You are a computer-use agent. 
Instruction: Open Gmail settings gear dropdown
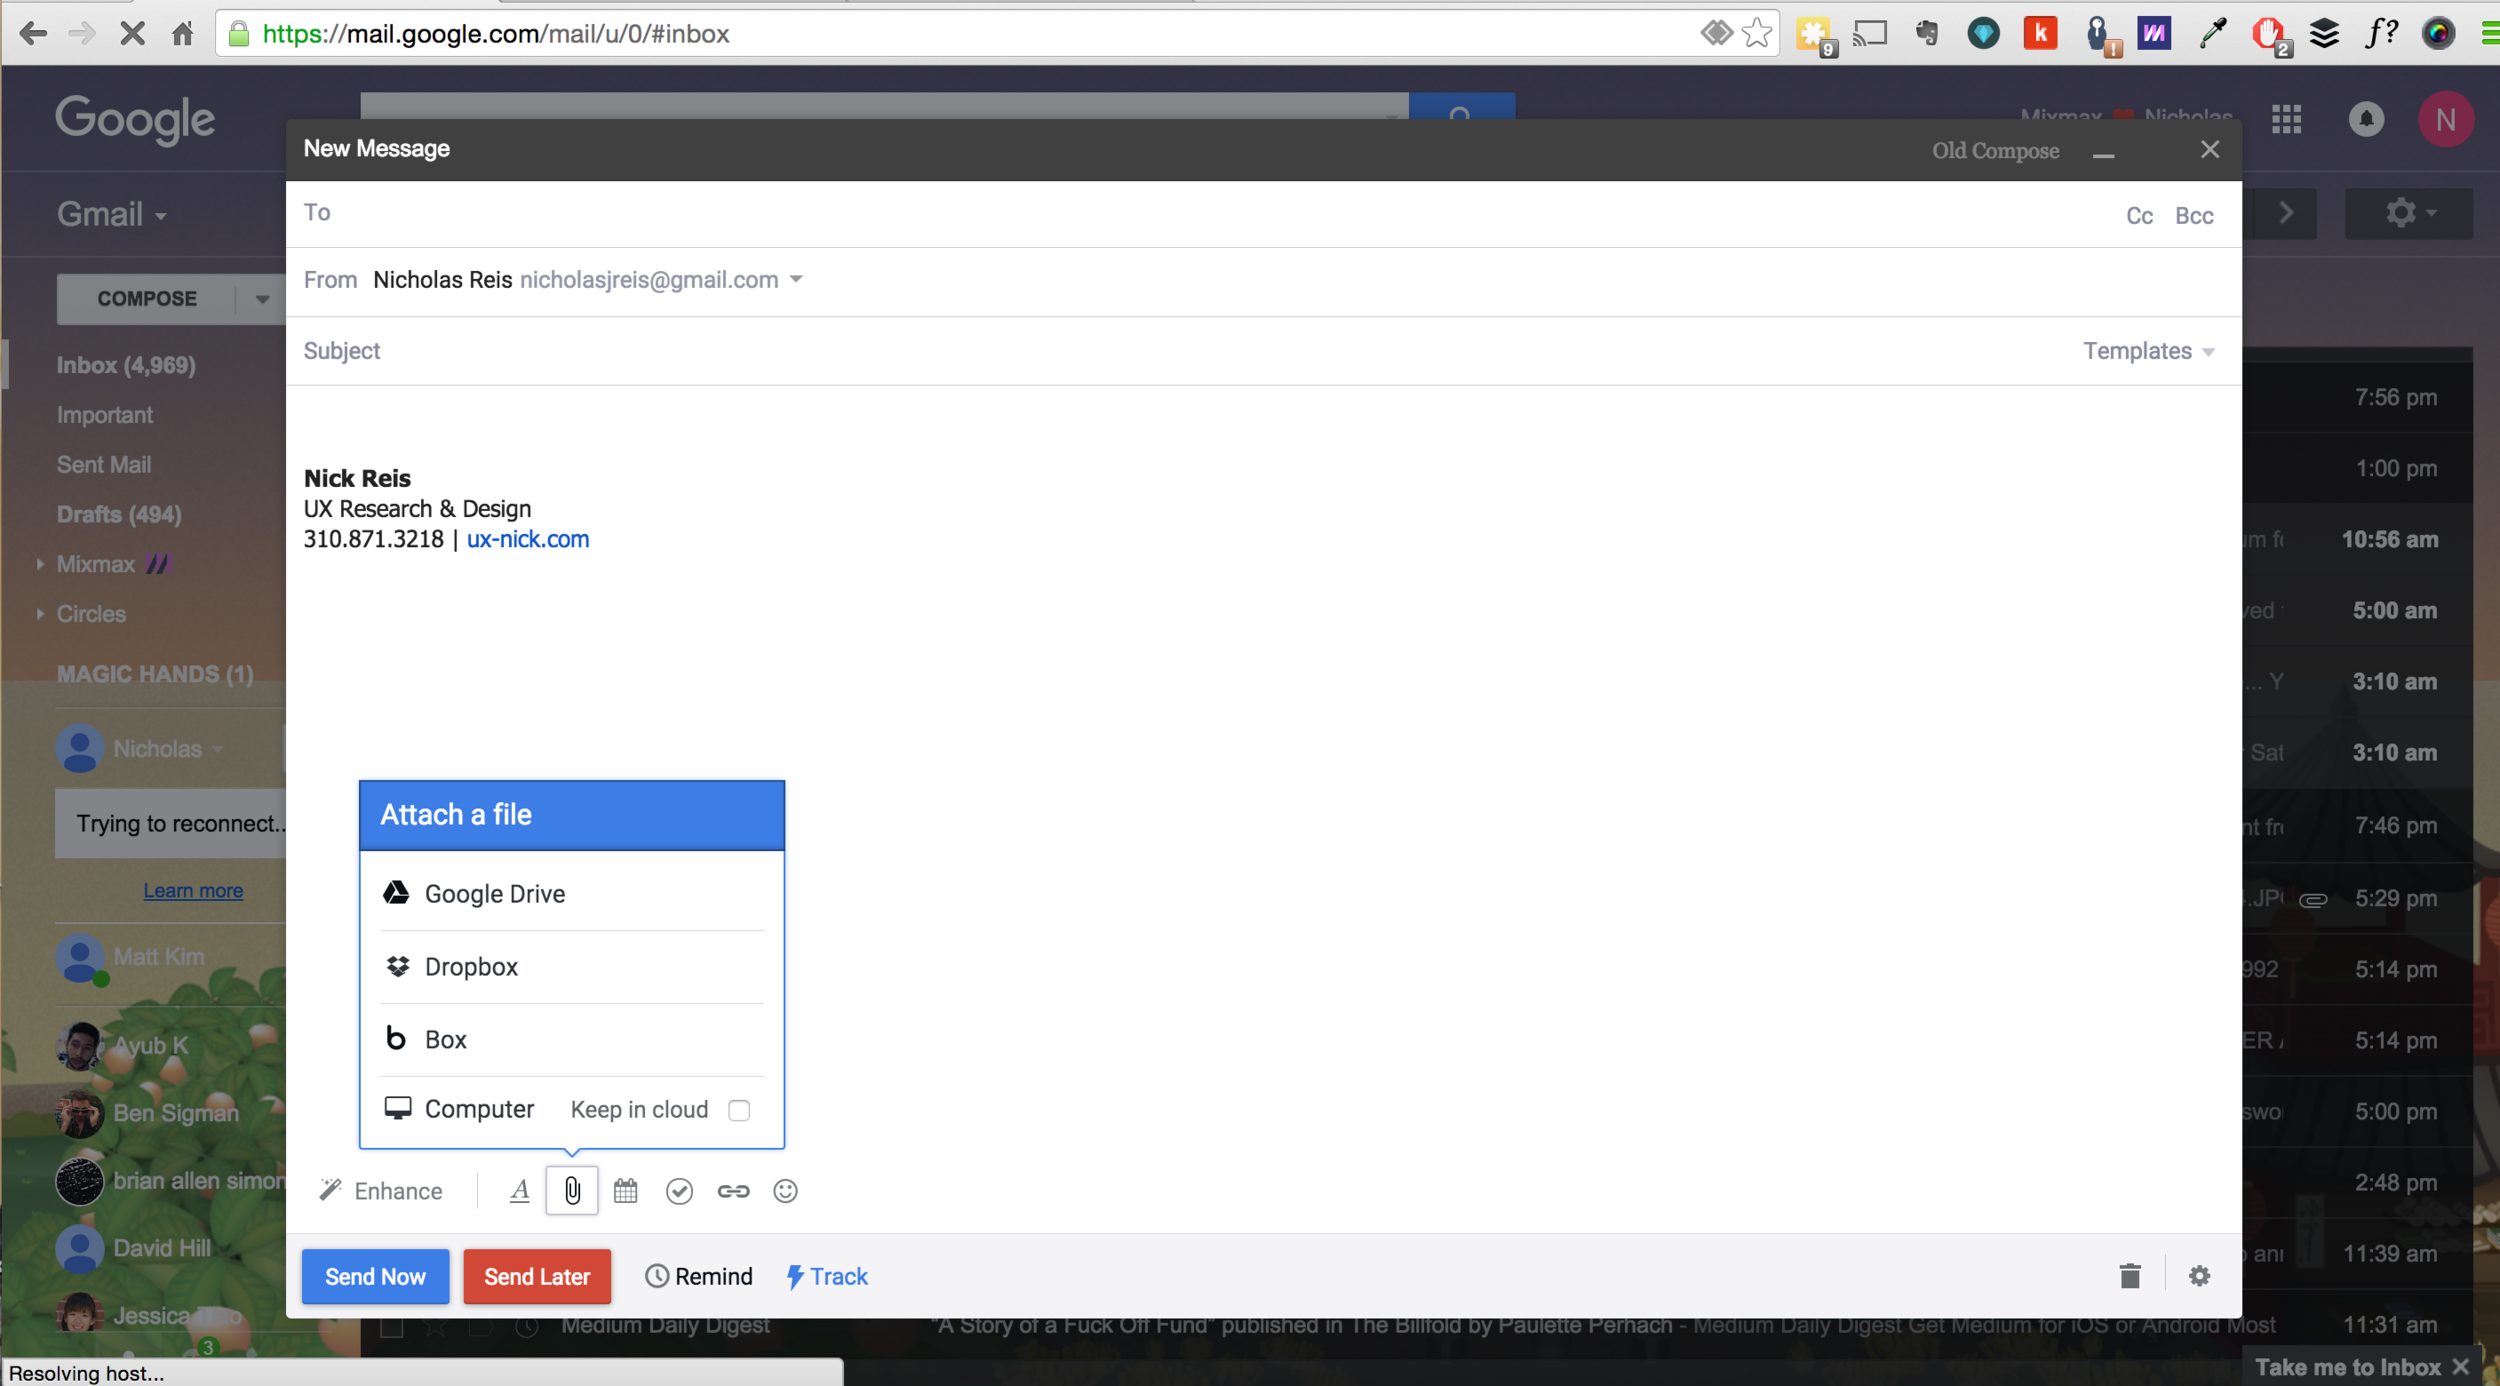[x=2409, y=213]
